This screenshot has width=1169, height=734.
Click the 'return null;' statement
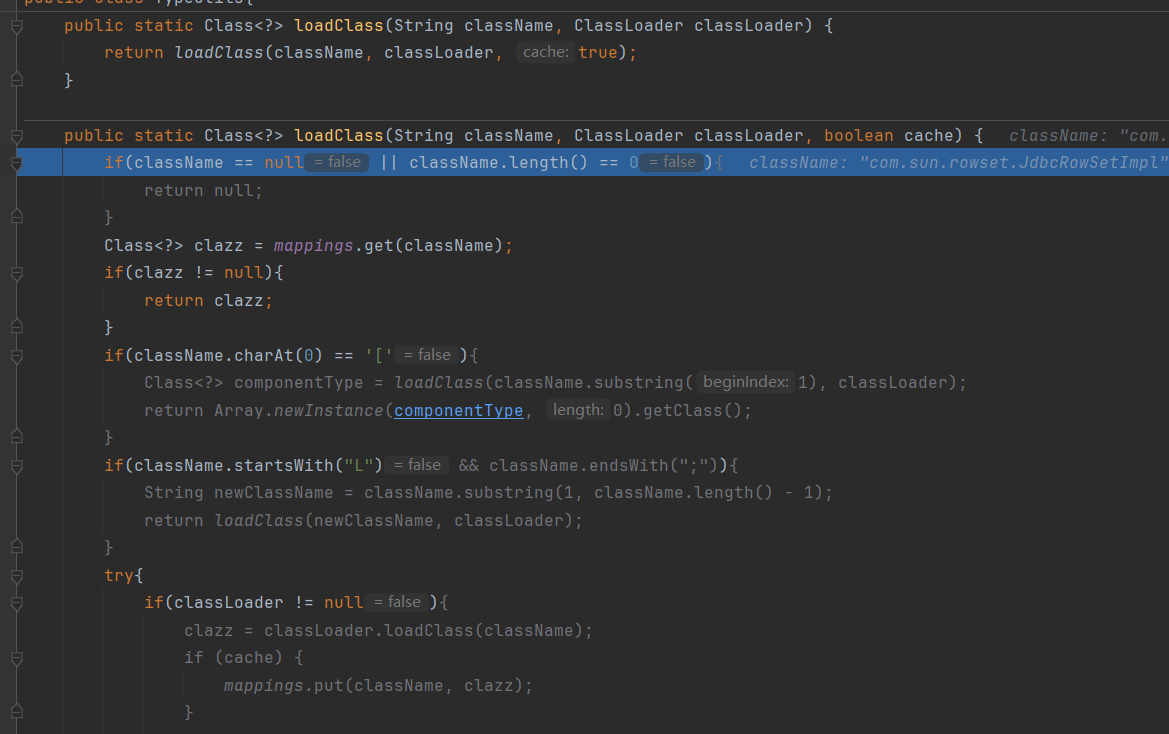click(204, 191)
